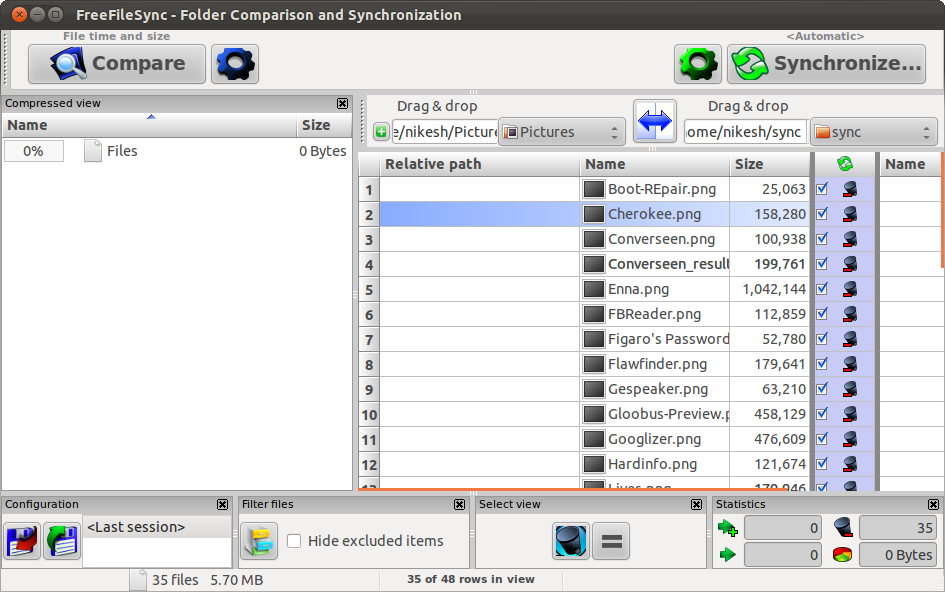
Task: Click sync action icon for Boot-REpair.png
Action: click(x=850, y=189)
